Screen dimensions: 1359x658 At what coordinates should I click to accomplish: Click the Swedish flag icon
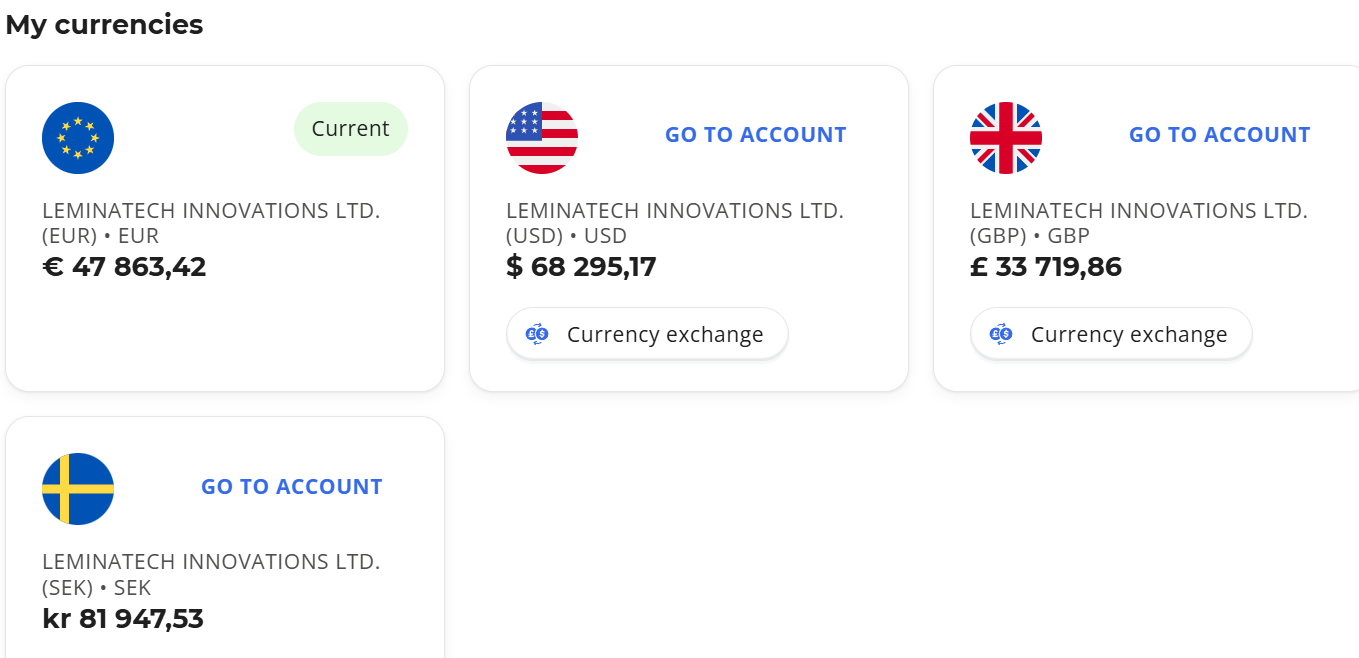pyautogui.click(x=78, y=489)
